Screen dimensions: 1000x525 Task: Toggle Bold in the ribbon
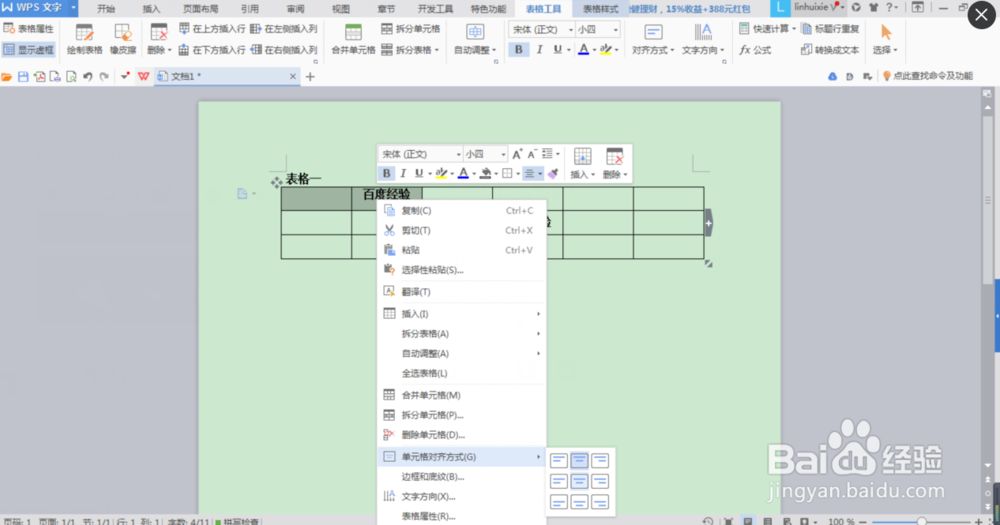518,49
